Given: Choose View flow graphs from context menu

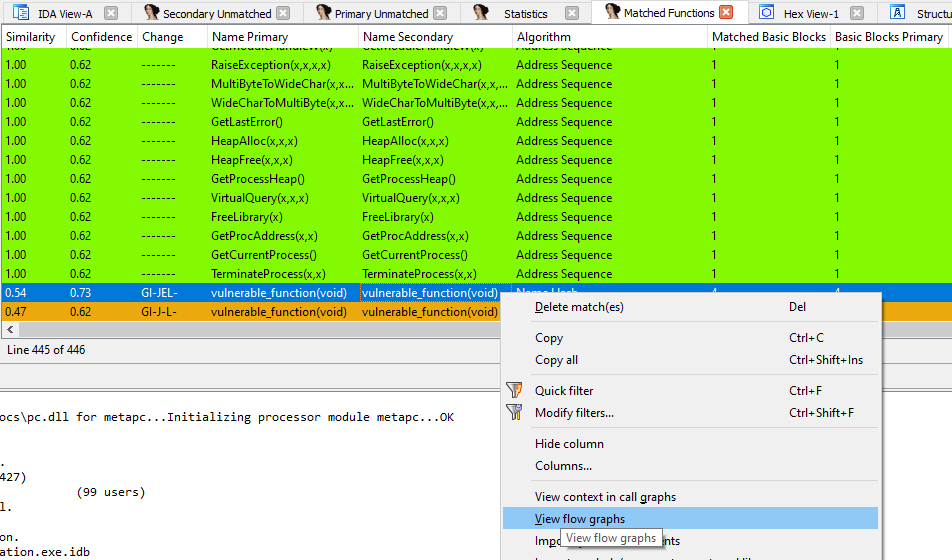Looking at the screenshot, I should pyautogui.click(x=580, y=518).
